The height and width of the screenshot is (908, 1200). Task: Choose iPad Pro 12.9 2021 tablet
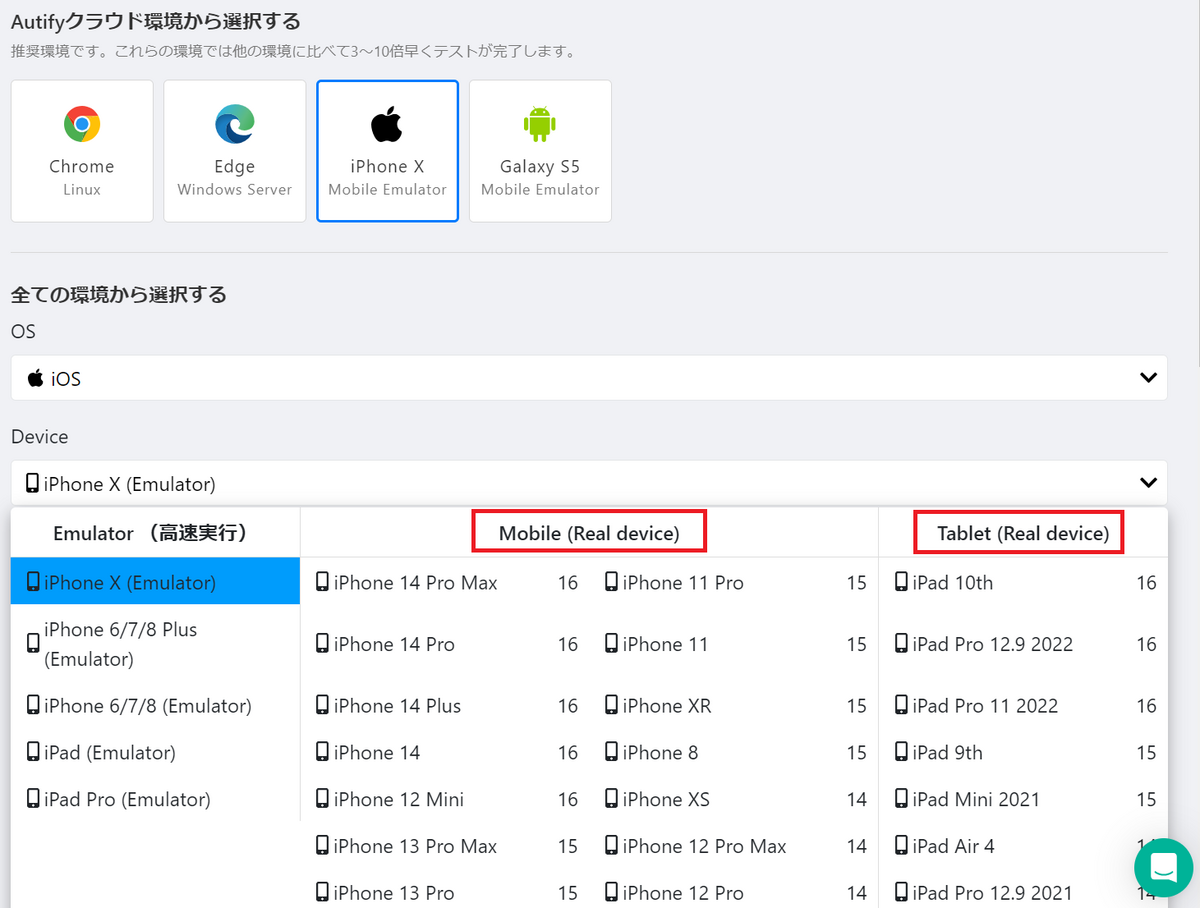1025,892
